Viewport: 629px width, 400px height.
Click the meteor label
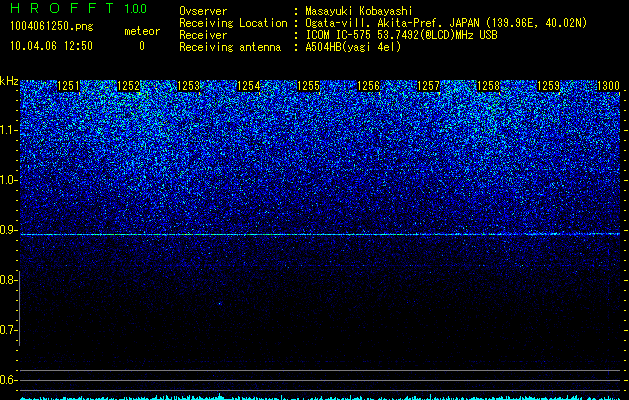142,31
